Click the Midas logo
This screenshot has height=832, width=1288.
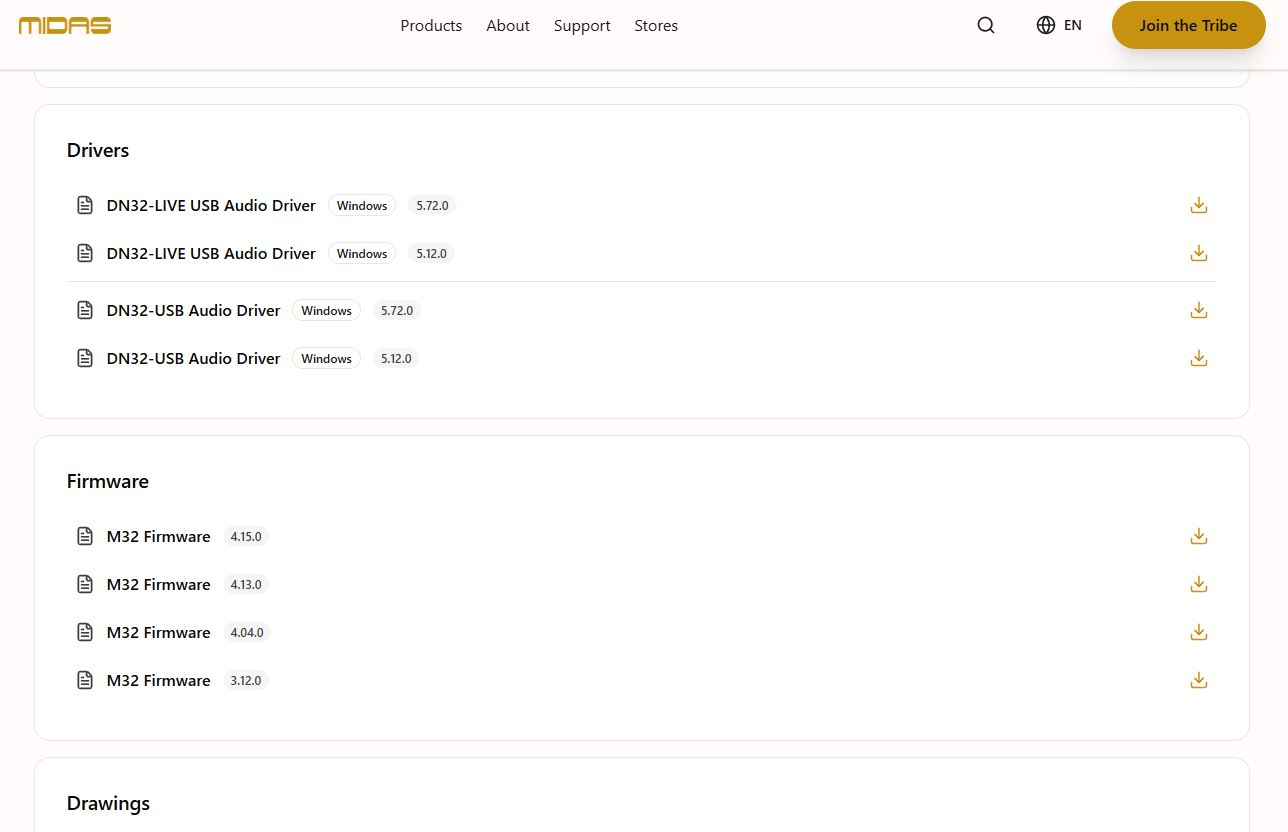point(65,25)
